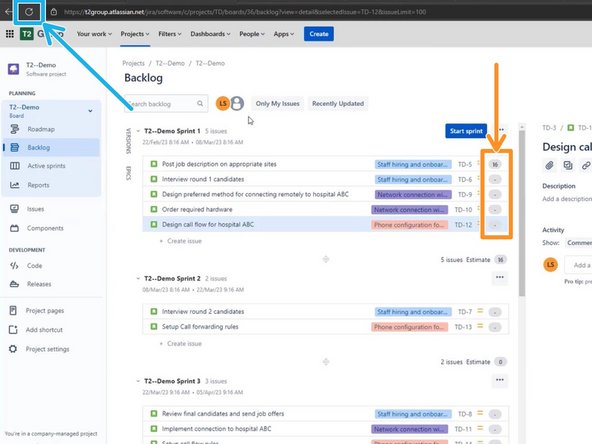592x444 pixels.
Task: Collapse T2--Demo Sprint 3 section
Action: click(x=138, y=381)
